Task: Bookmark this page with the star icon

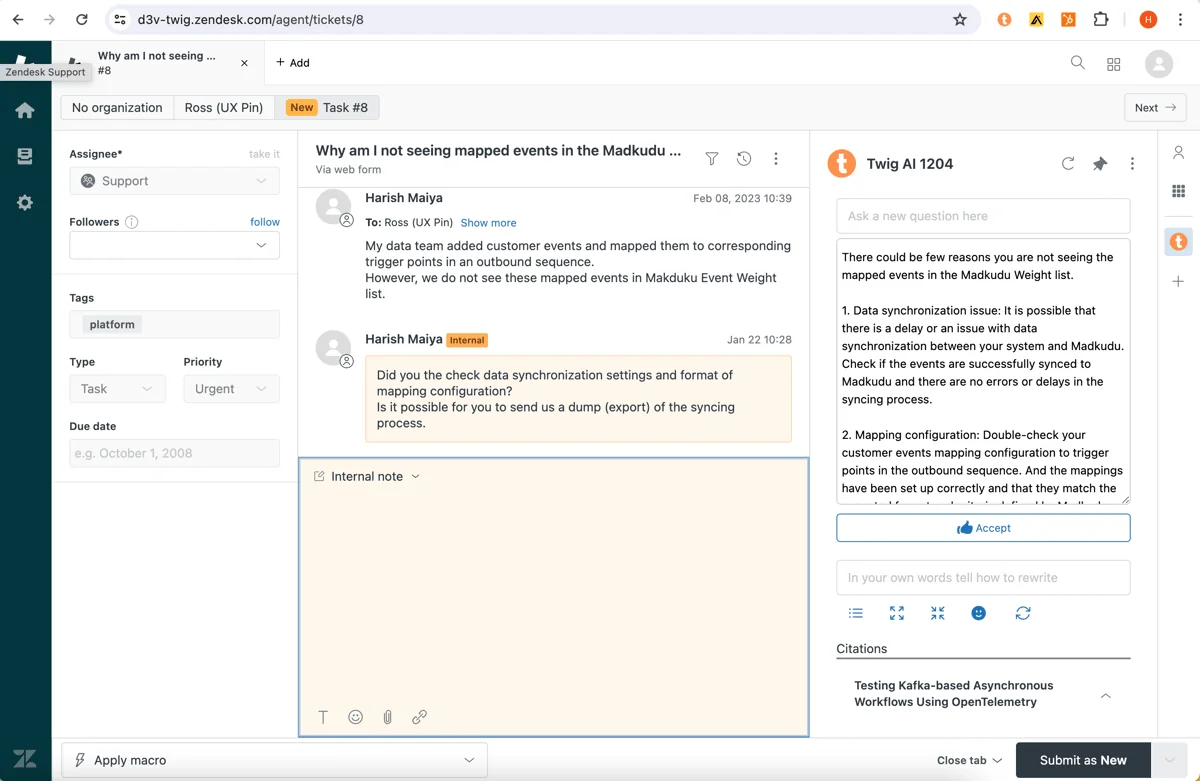Action: tap(960, 19)
